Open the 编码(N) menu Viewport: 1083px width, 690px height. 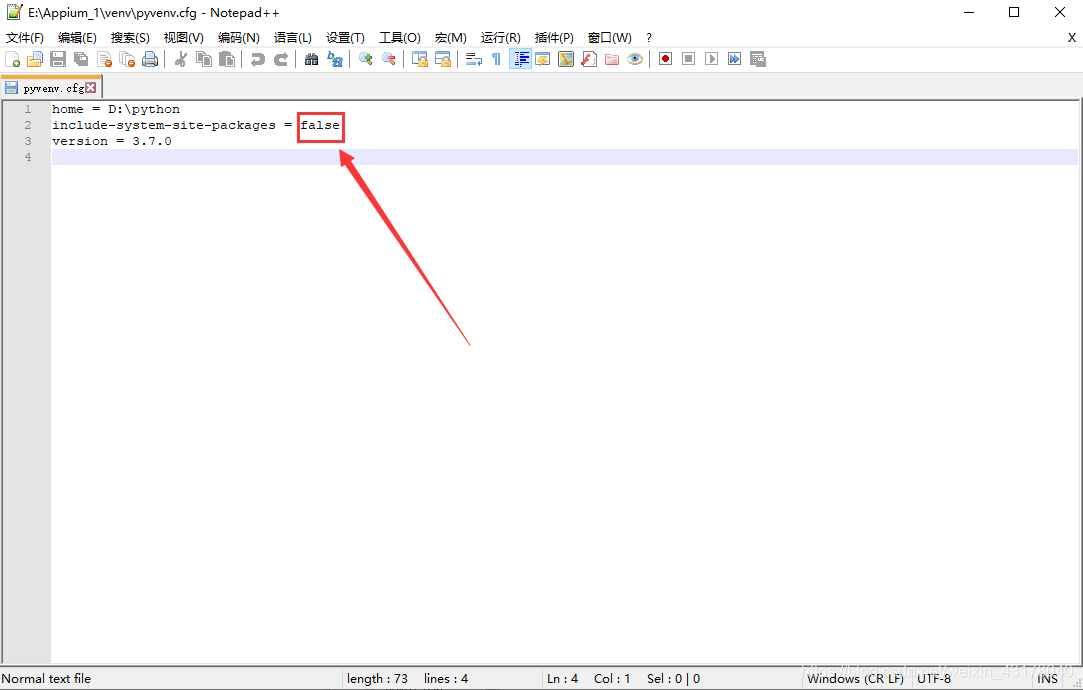pyautogui.click(x=238, y=37)
